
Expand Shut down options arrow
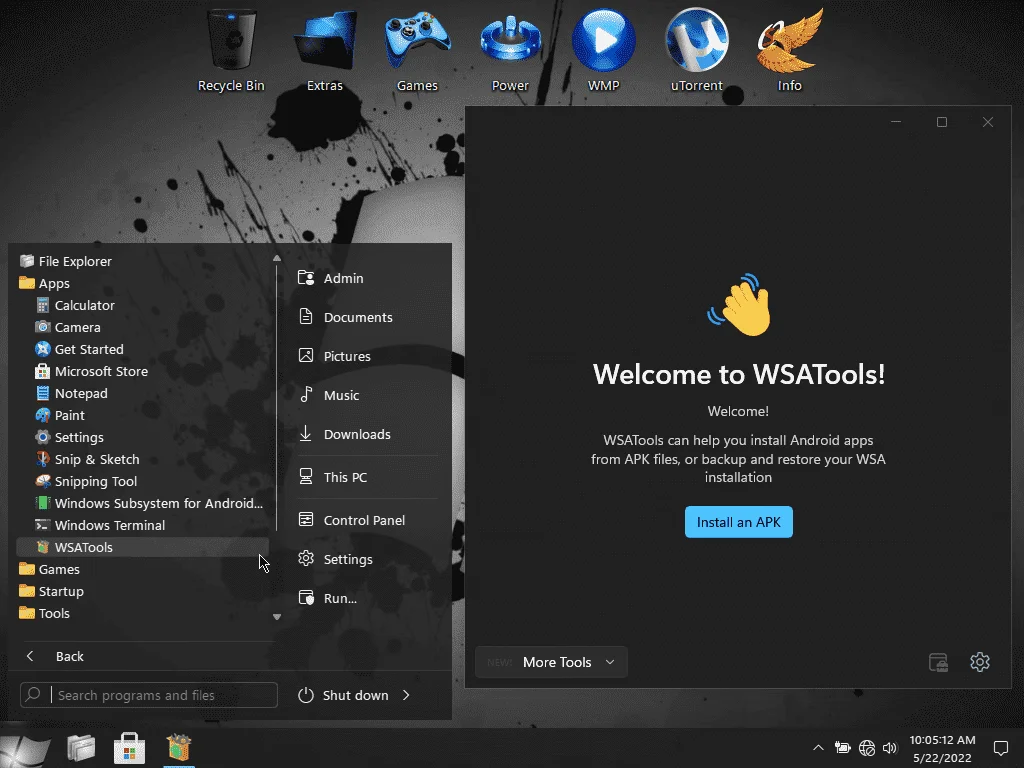(x=406, y=695)
